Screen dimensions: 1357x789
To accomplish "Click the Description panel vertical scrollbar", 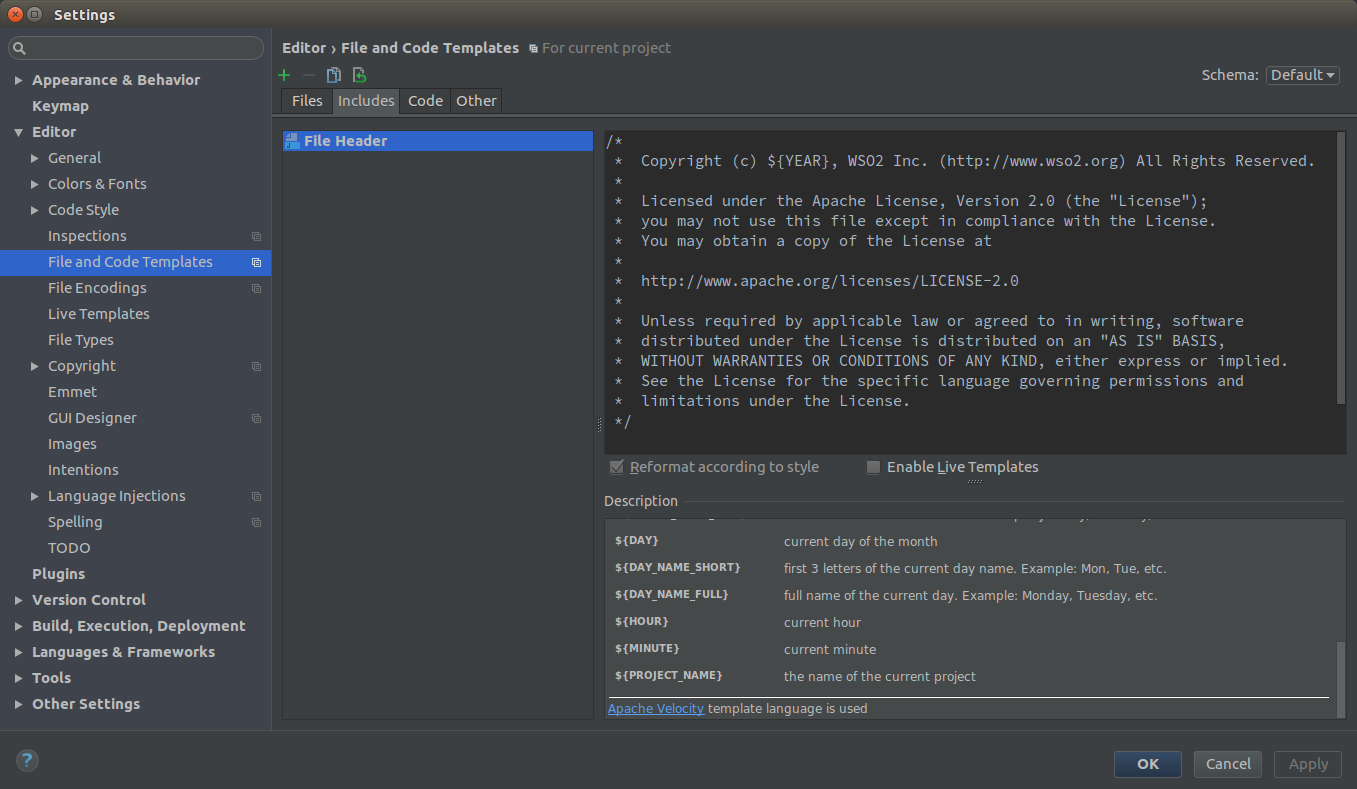I will point(1341,679).
